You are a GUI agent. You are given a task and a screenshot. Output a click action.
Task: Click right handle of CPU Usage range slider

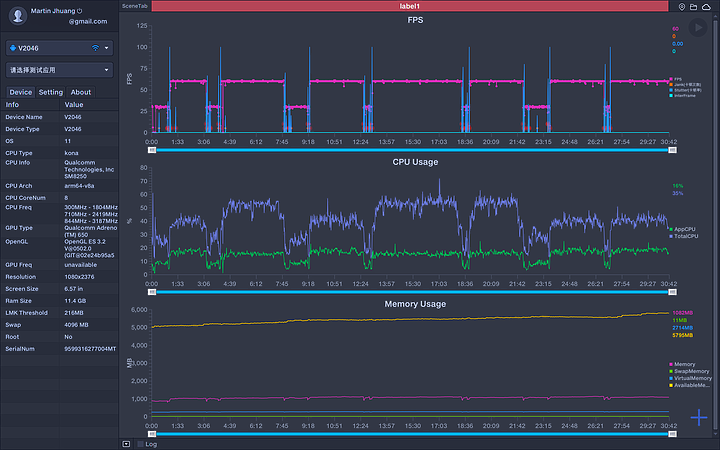point(673,292)
